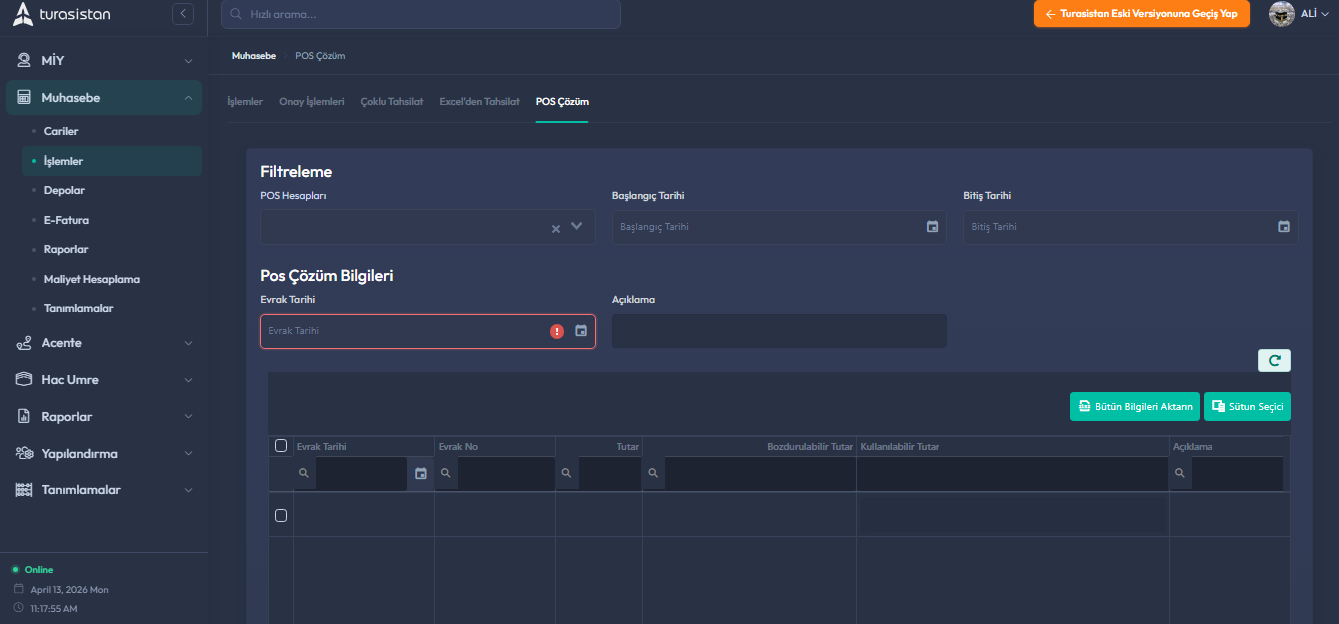This screenshot has width=1339, height=624.
Task: Collapse the sidebar with the arrow icon
Action: [x=183, y=14]
